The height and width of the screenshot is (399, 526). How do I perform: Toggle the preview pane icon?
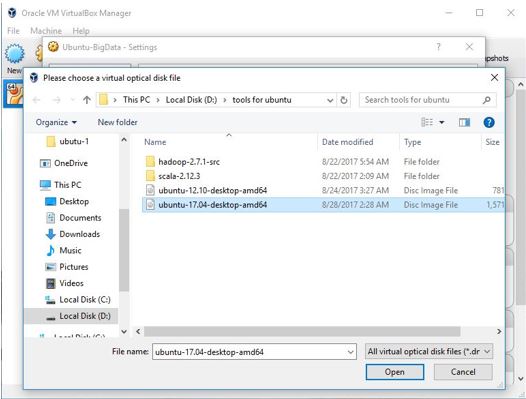[464, 122]
